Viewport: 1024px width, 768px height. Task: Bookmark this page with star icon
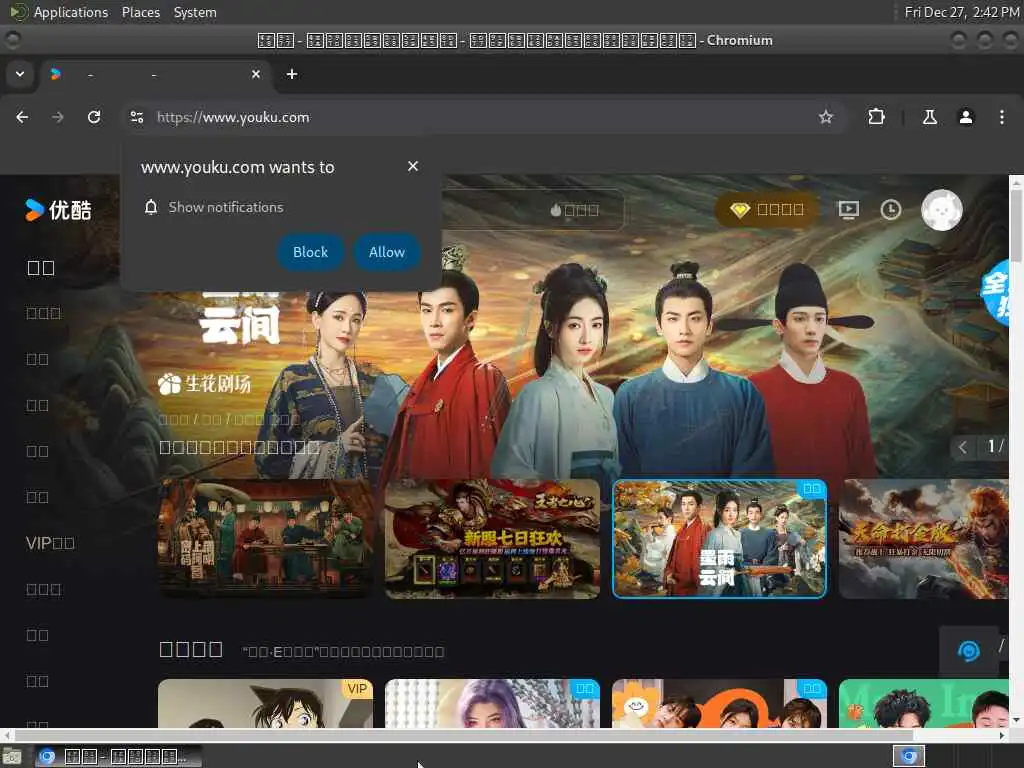[826, 117]
